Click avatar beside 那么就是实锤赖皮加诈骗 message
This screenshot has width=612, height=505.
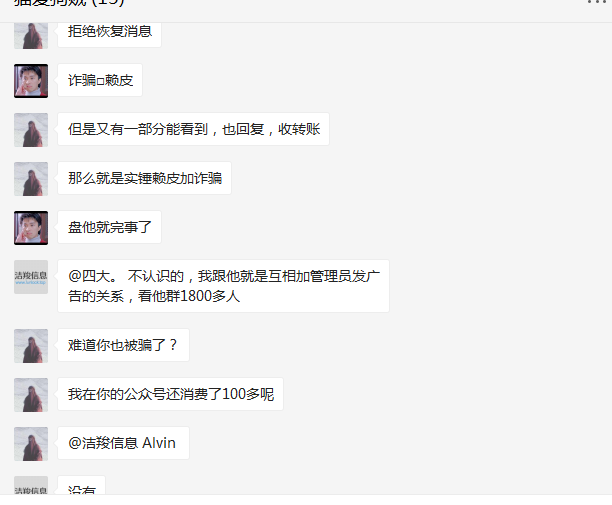pos(31,179)
